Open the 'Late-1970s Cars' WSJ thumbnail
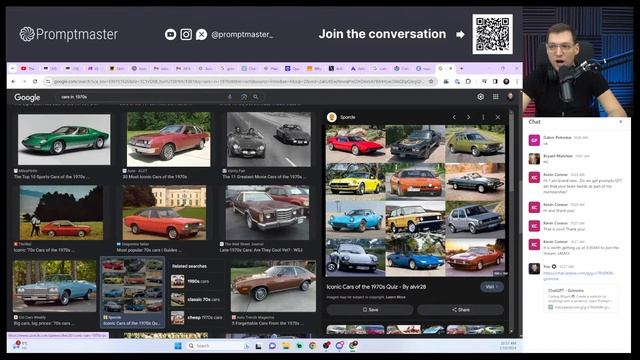This screenshot has height=360, width=640. tap(267, 213)
